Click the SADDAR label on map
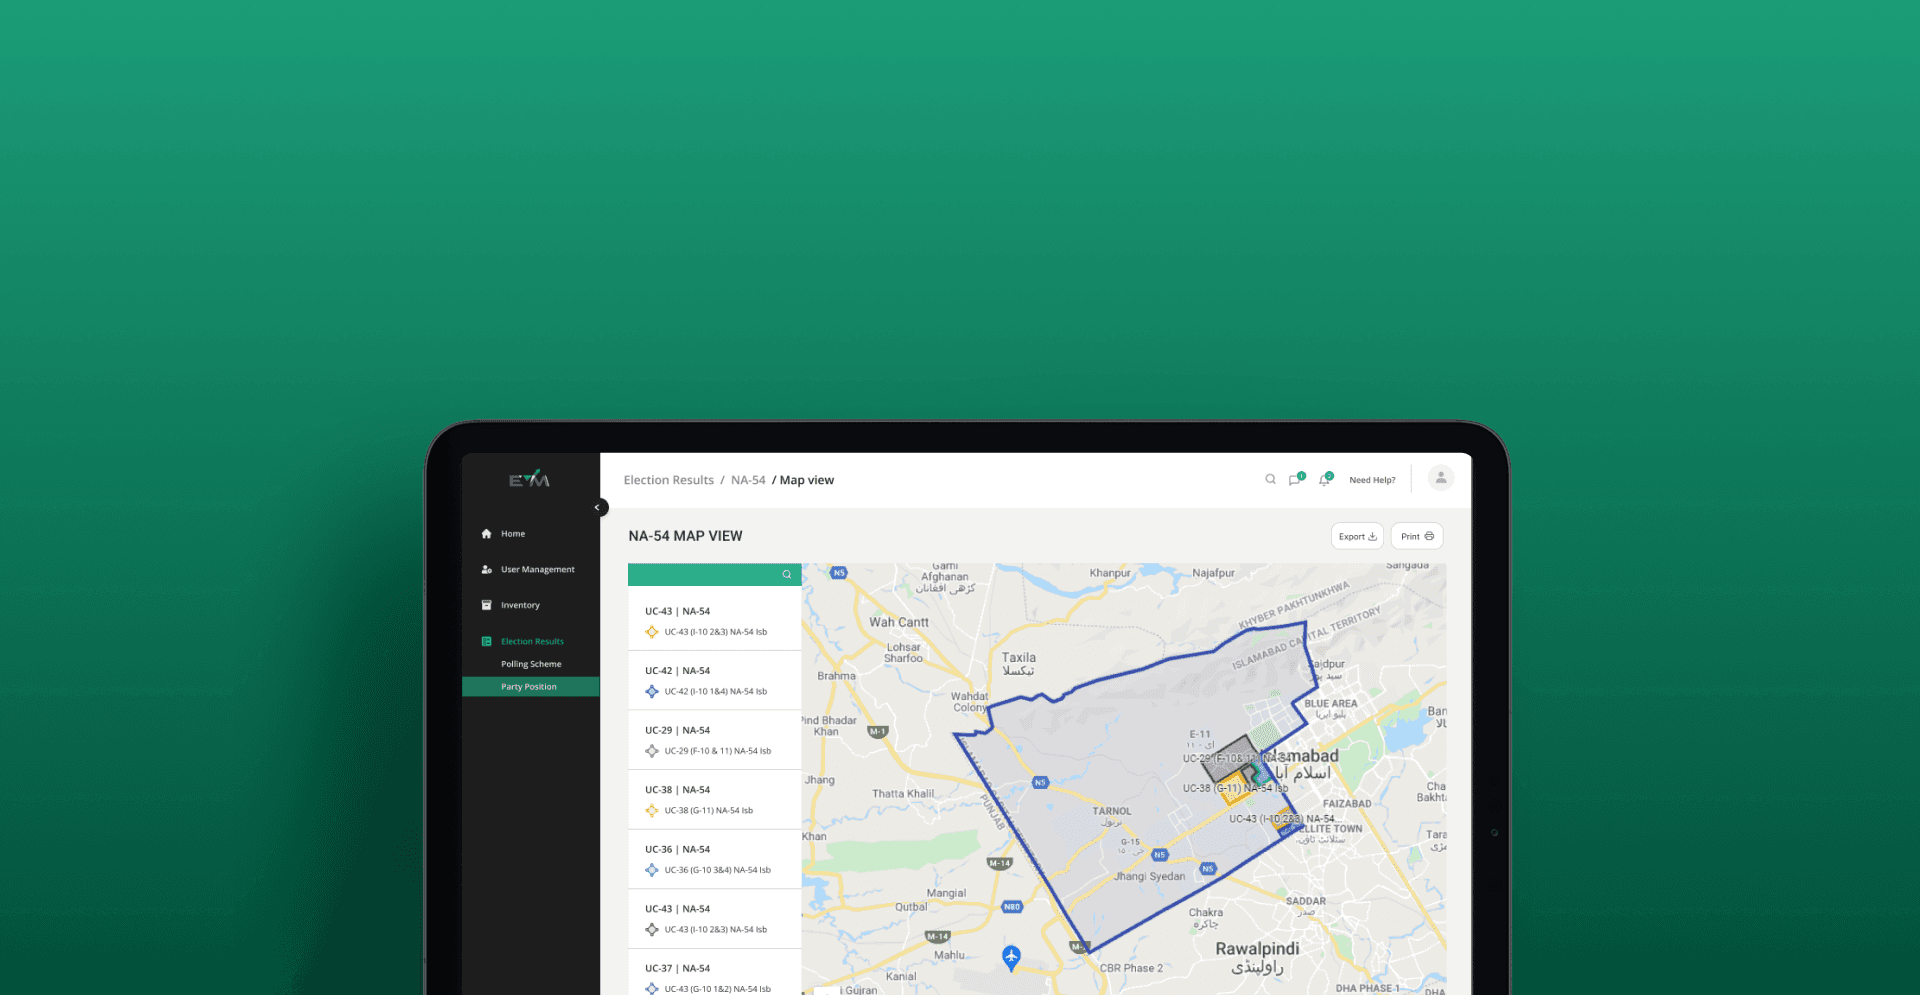This screenshot has width=1920, height=995. (x=1306, y=902)
